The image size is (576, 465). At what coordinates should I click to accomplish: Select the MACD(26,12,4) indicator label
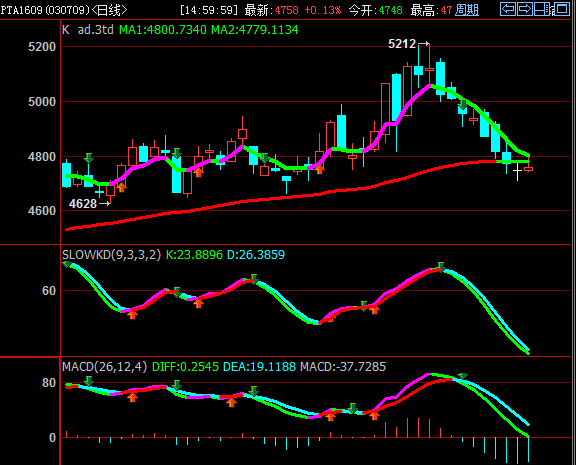104,367
